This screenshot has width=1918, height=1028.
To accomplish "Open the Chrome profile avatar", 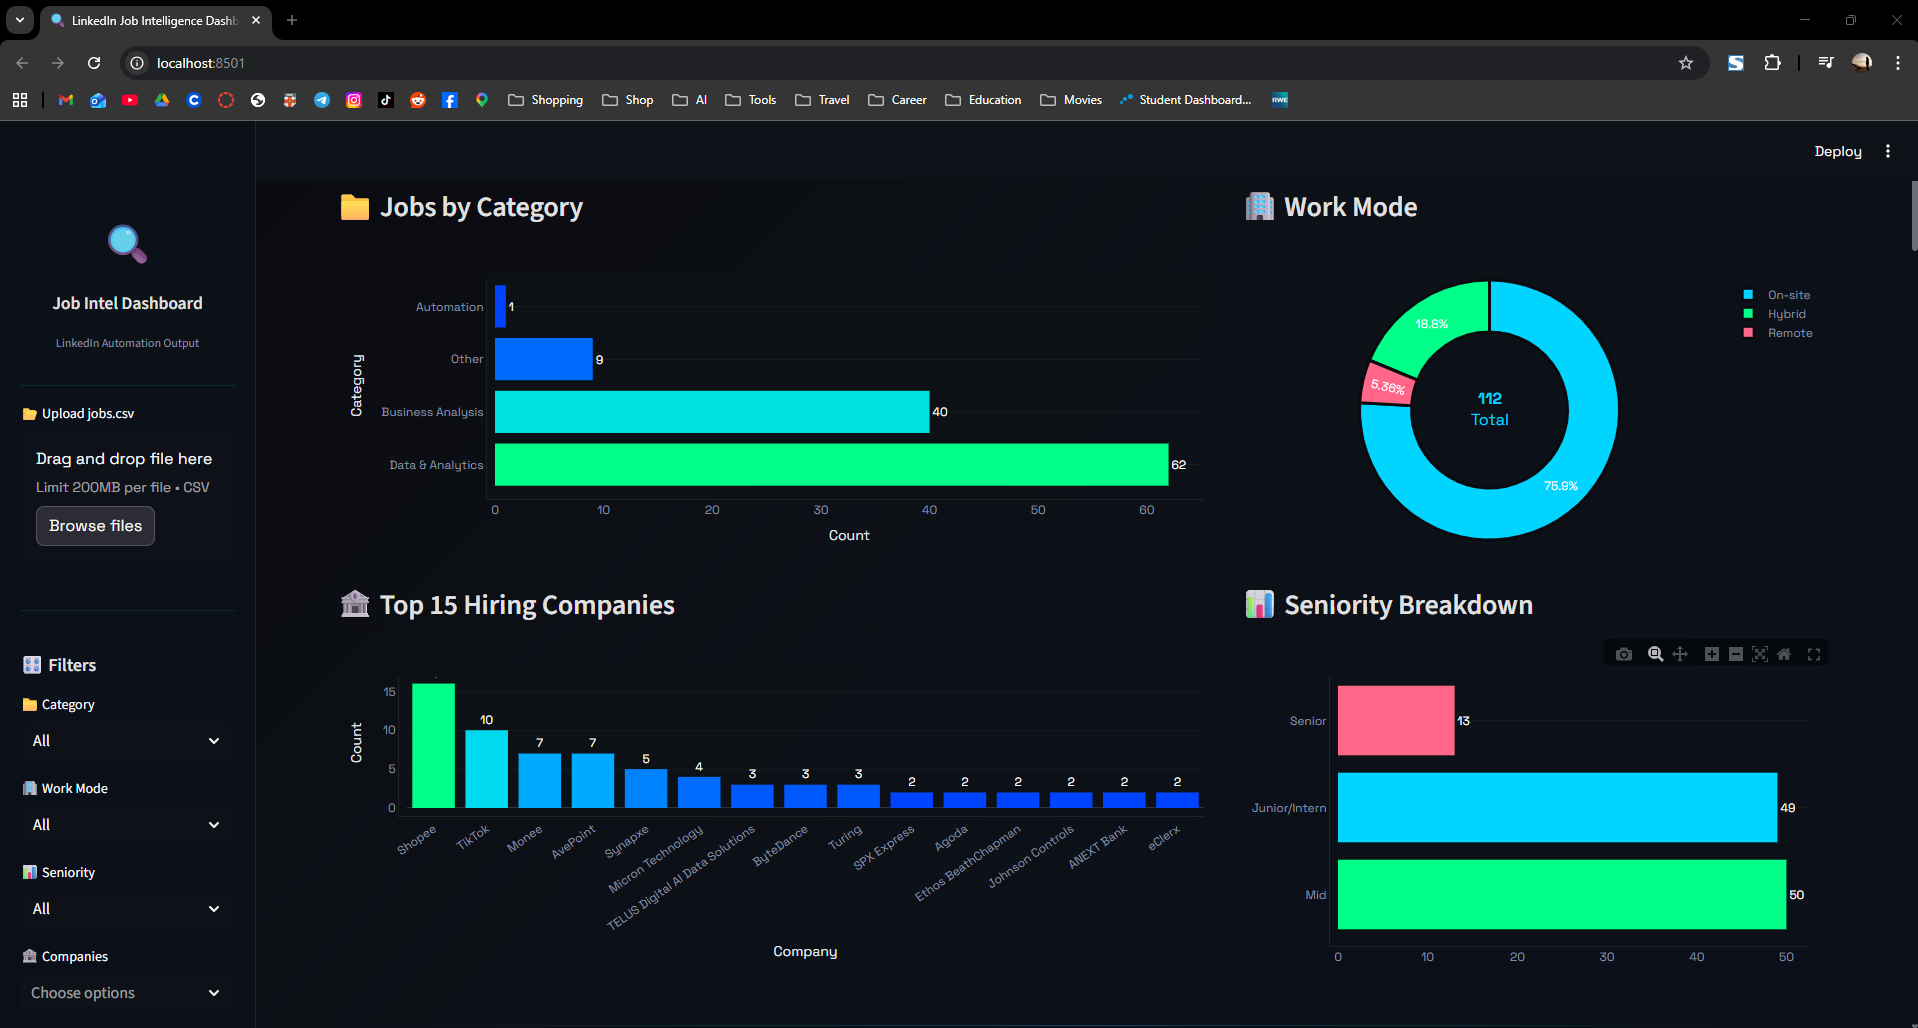I will (x=1862, y=63).
